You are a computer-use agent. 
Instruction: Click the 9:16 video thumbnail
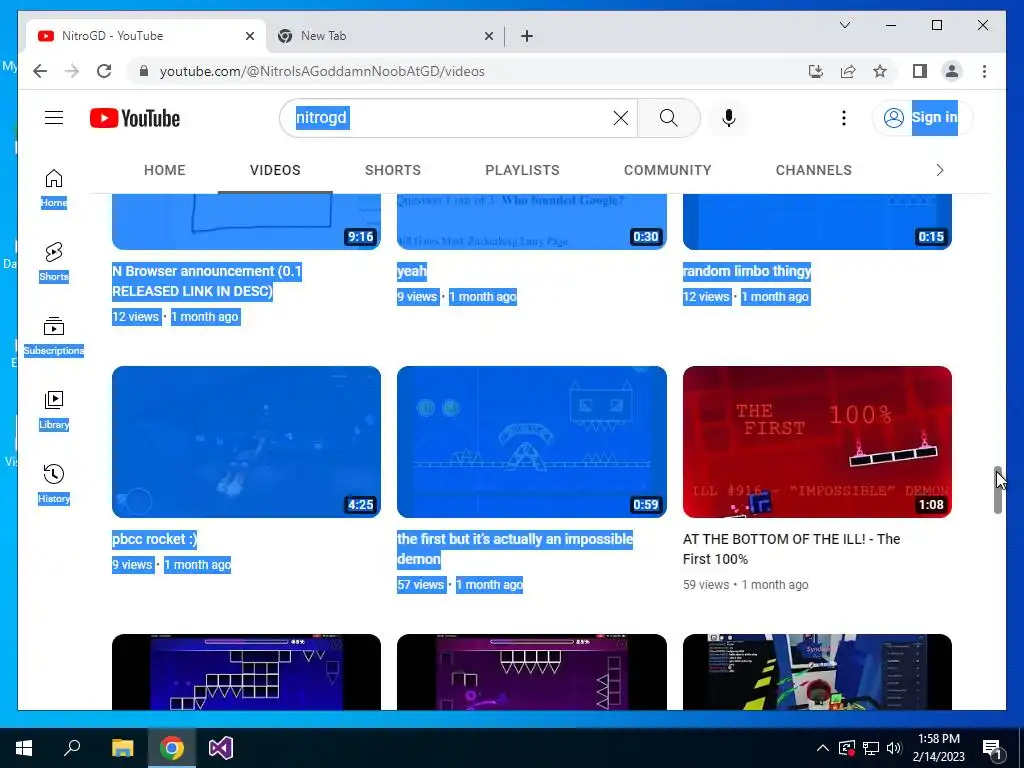pos(246,222)
